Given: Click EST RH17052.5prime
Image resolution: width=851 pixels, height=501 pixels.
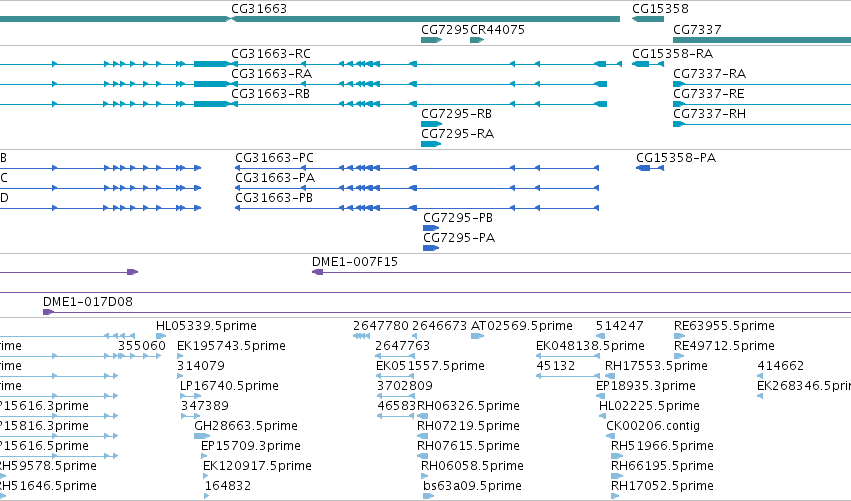Looking at the screenshot, I should [x=662, y=486].
